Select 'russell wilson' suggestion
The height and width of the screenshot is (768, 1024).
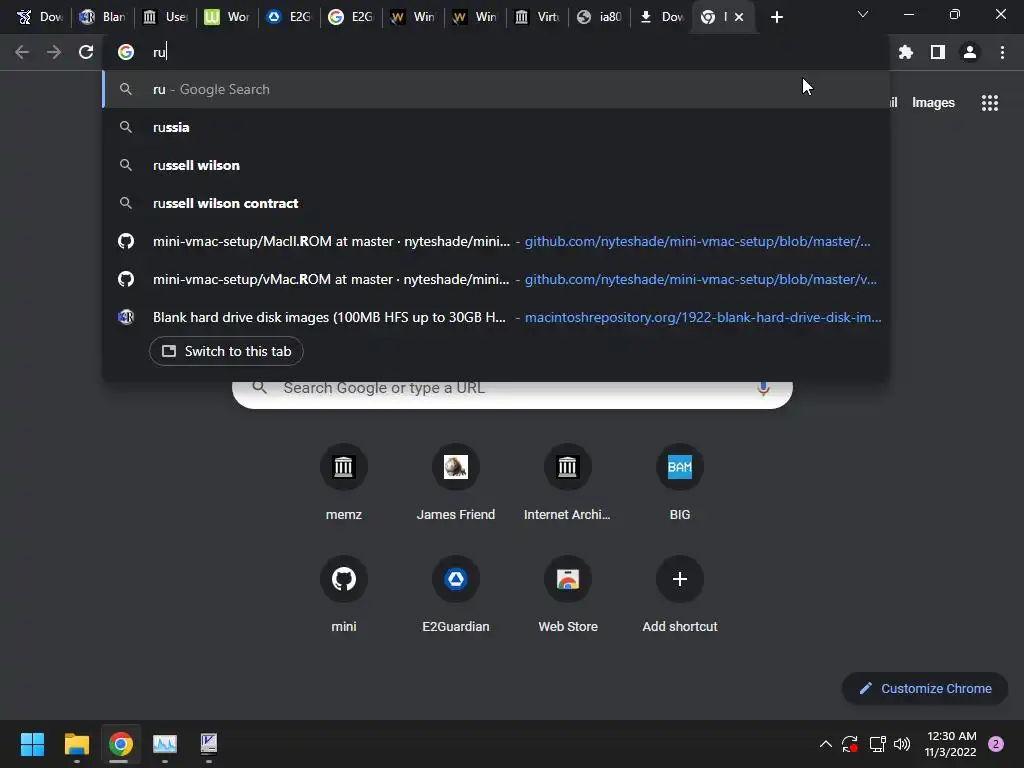tap(496, 165)
